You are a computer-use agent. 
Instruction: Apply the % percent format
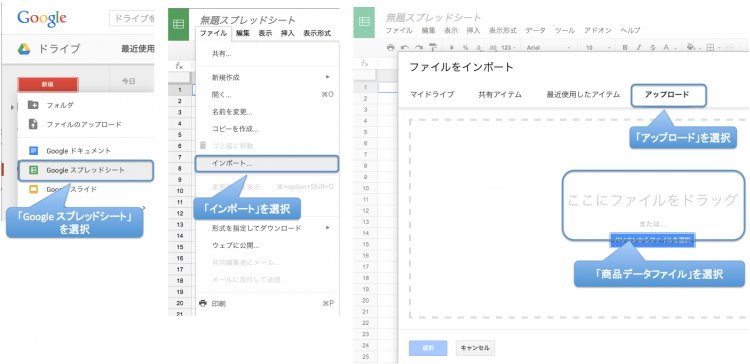(465, 48)
